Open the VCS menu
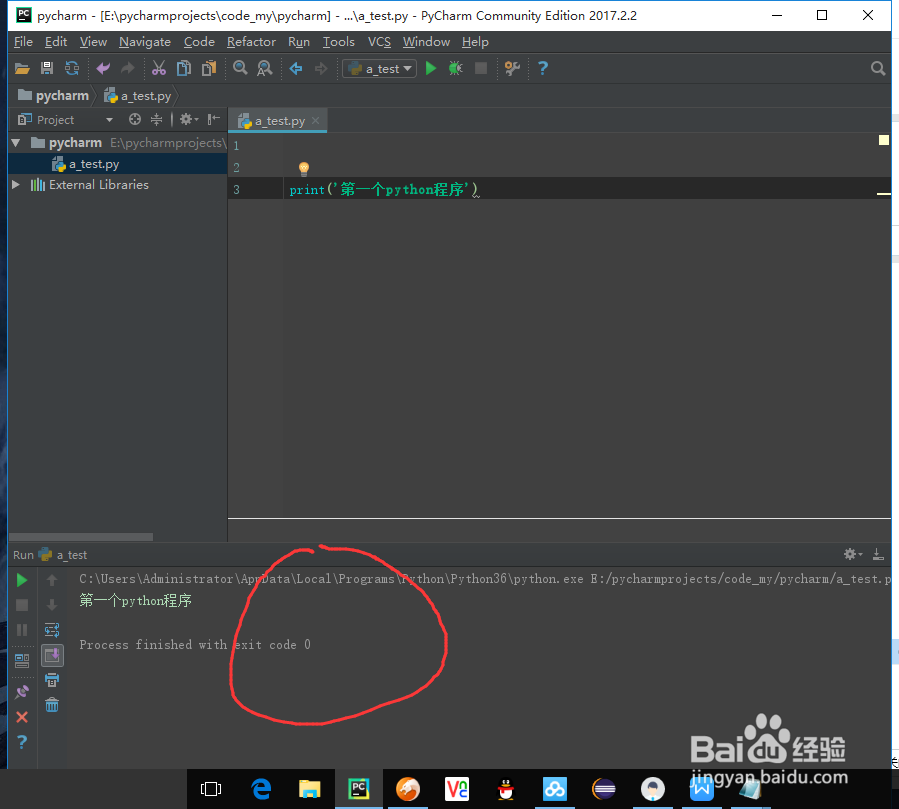This screenshot has height=809, width=899. click(x=379, y=42)
